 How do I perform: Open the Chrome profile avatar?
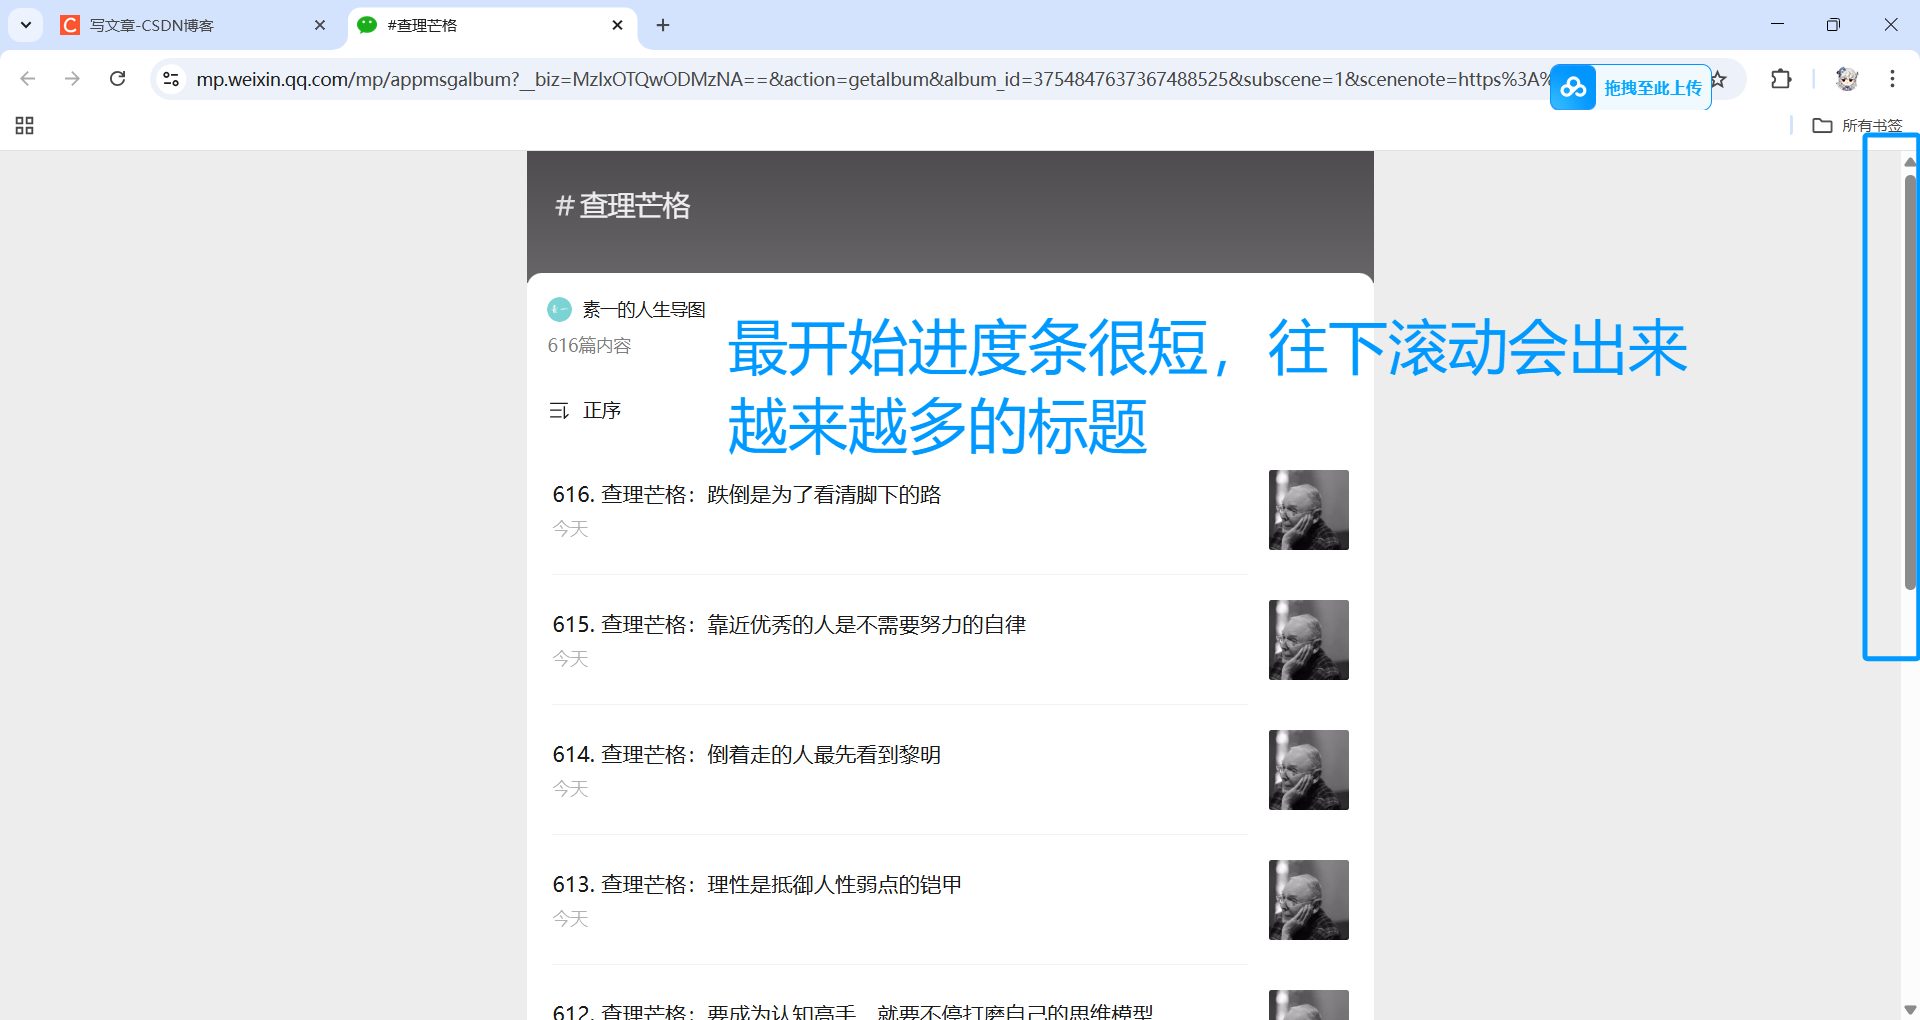[1847, 79]
